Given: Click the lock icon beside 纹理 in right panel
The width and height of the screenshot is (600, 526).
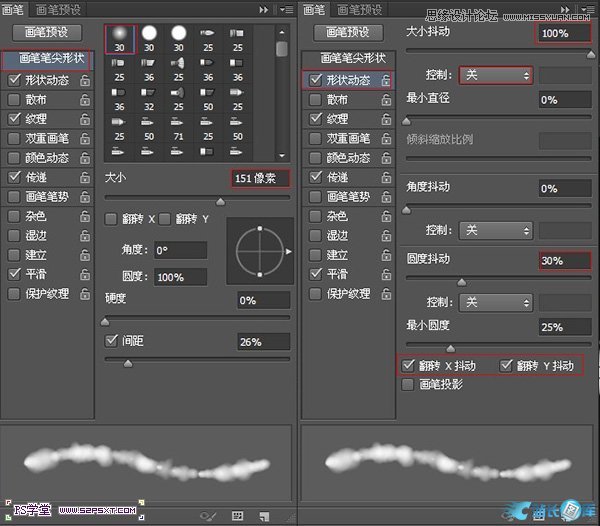Looking at the screenshot, I should (384, 119).
